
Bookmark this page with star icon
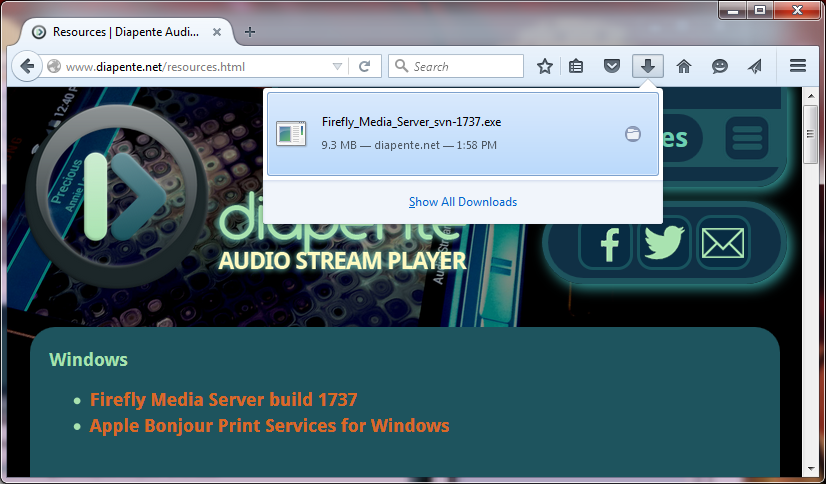[x=545, y=67]
